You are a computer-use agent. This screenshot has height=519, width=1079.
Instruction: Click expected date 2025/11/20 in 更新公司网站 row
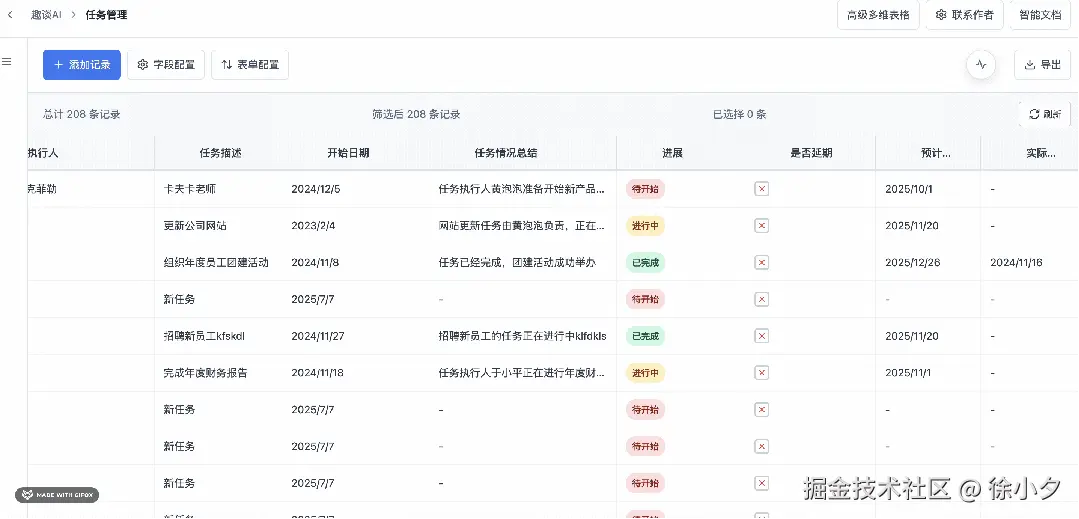click(912, 226)
